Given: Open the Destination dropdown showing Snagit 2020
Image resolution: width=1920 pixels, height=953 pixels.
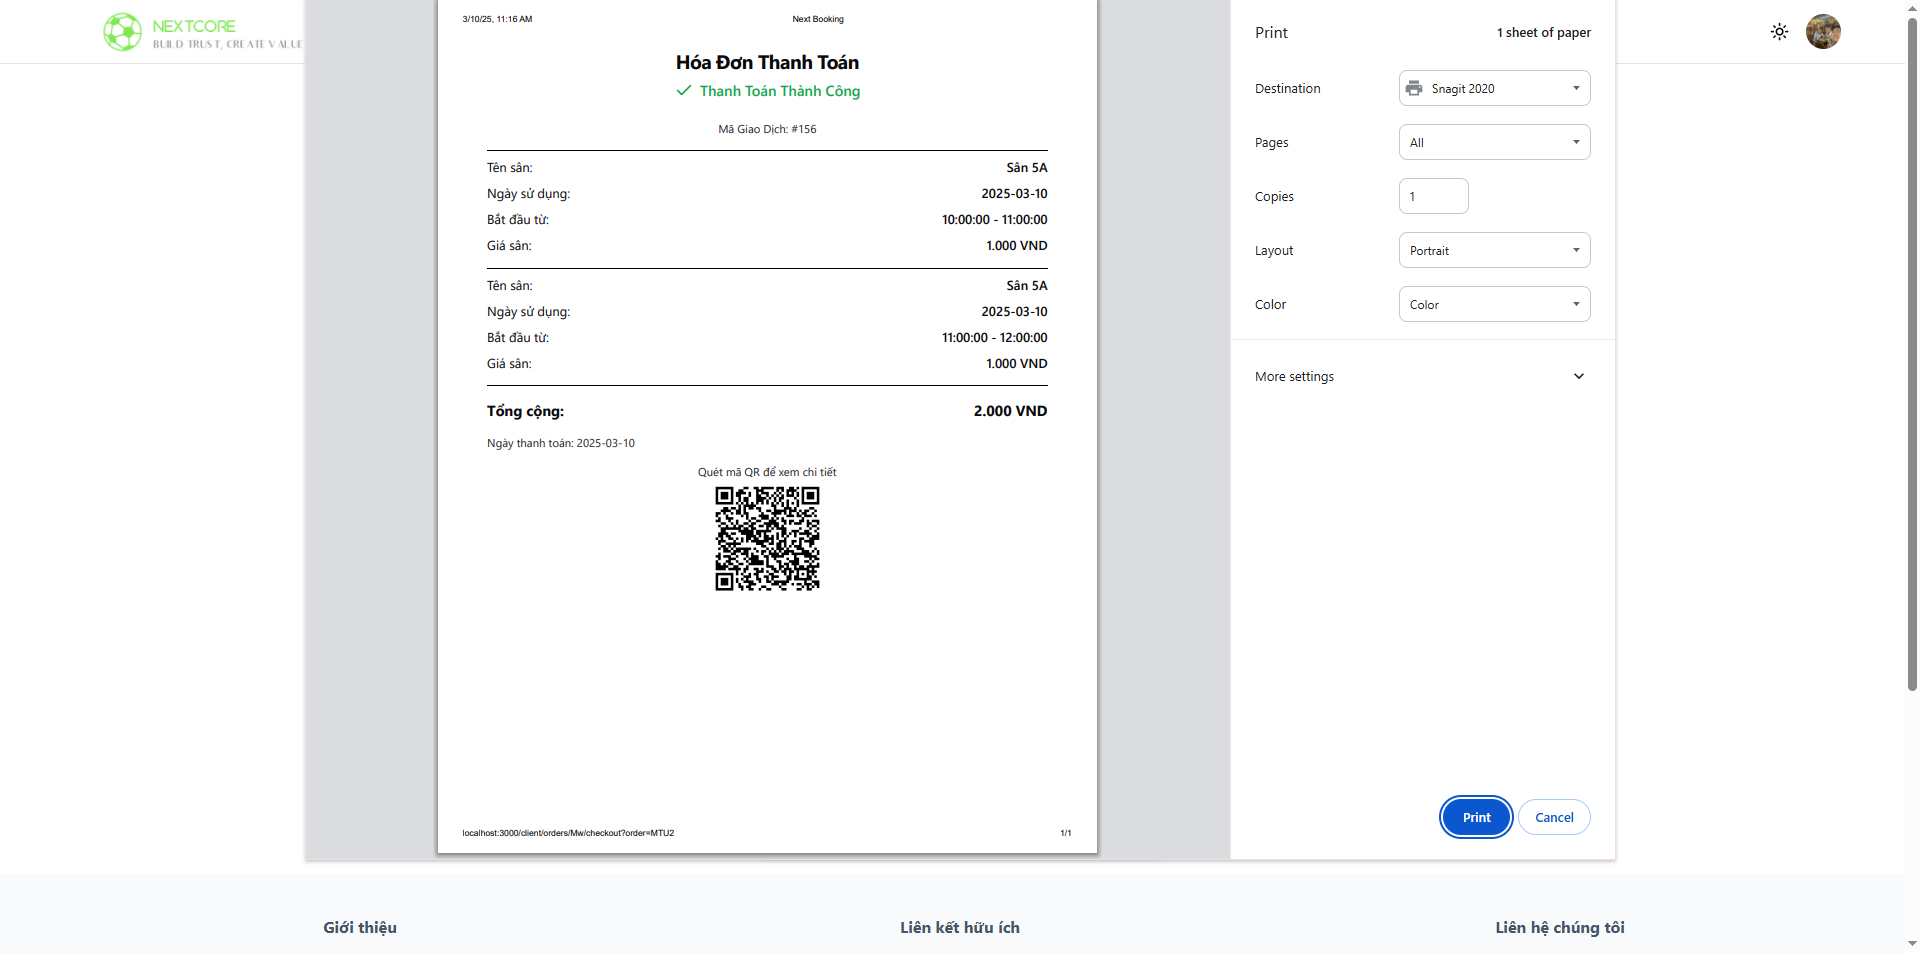Looking at the screenshot, I should pos(1494,89).
